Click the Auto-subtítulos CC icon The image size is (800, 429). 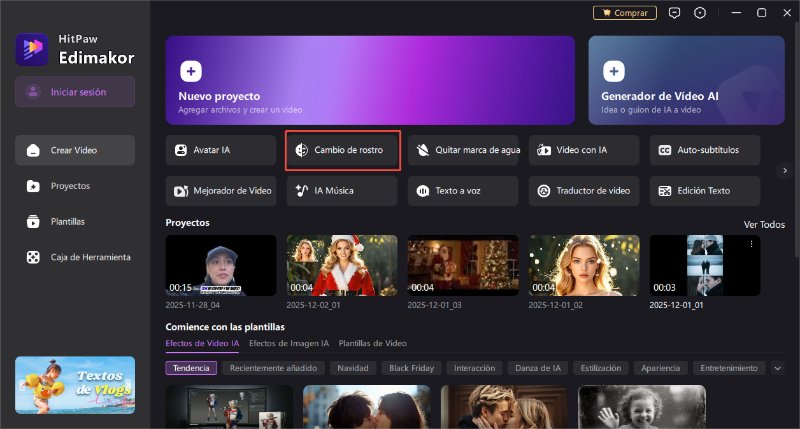click(665, 150)
